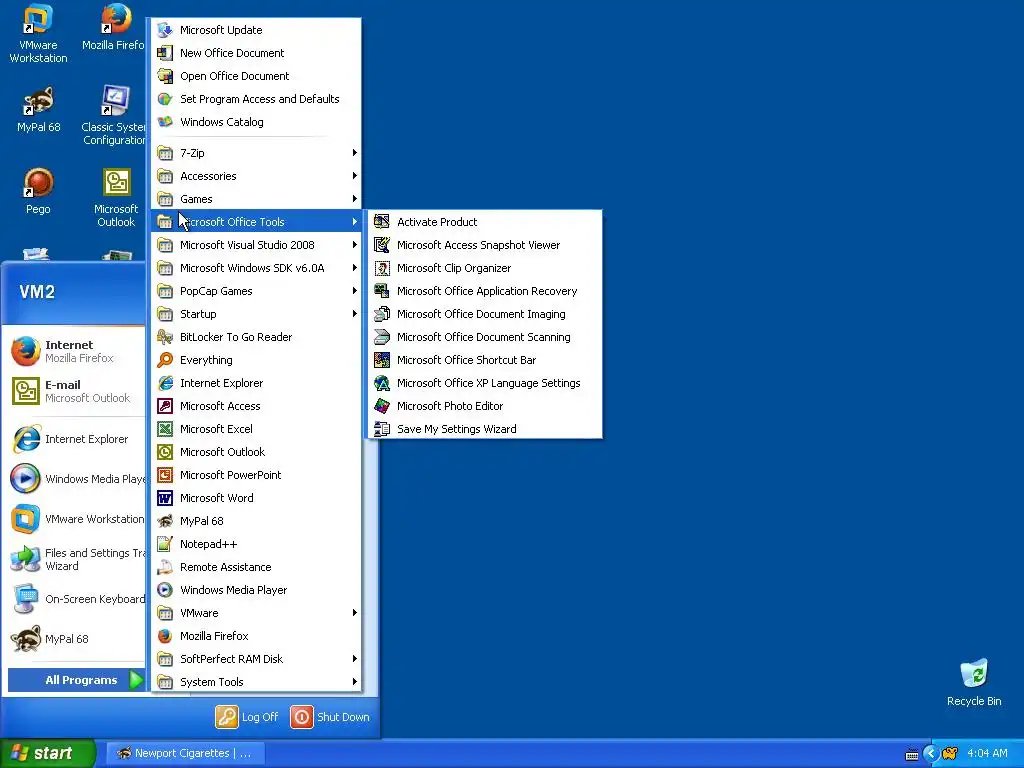The height and width of the screenshot is (768, 1024).
Task: Start Microsoft Office Application Recovery
Action: click(x=485, y=291)
